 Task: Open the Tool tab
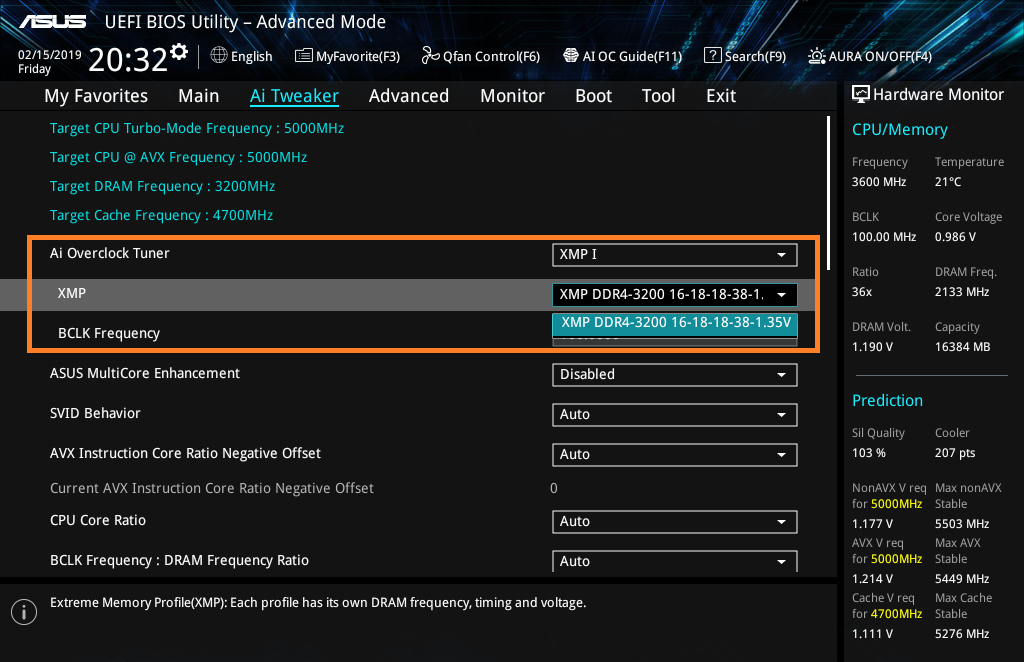(x=658, y=96)
